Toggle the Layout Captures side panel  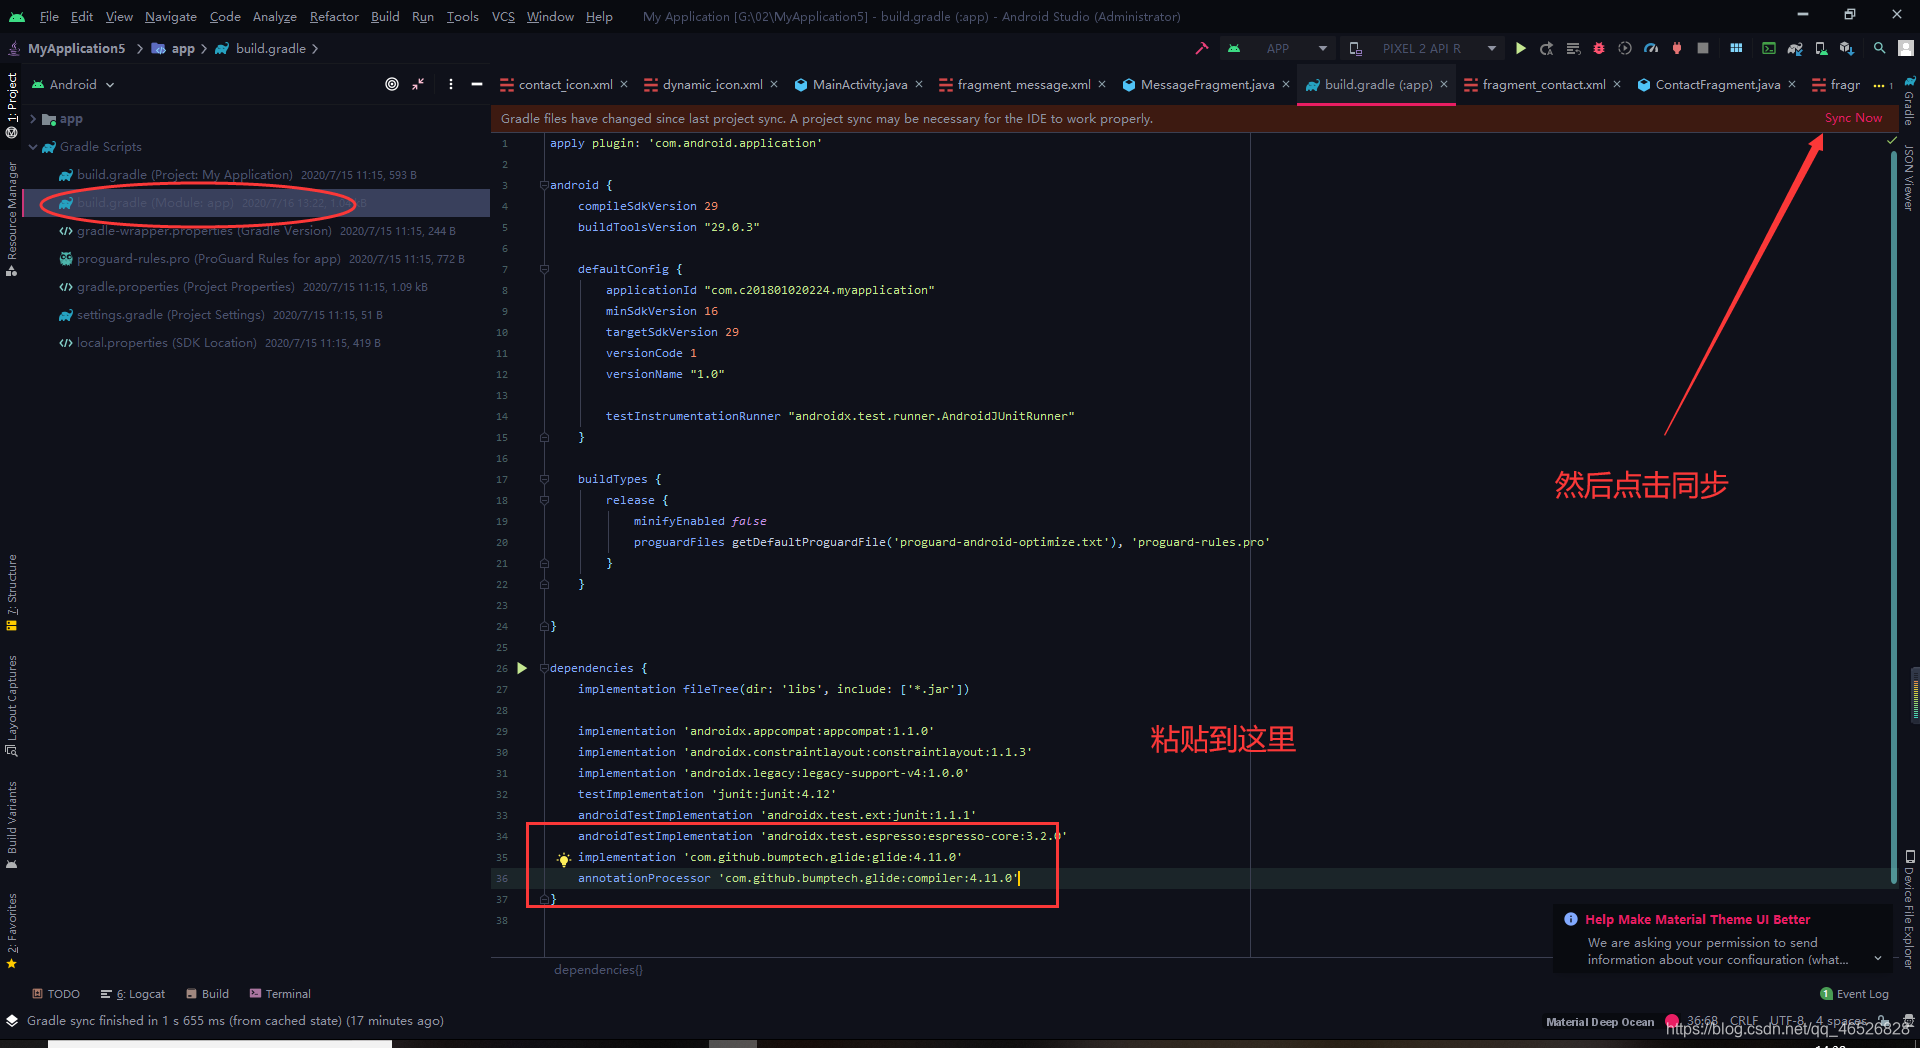[12, 705]
